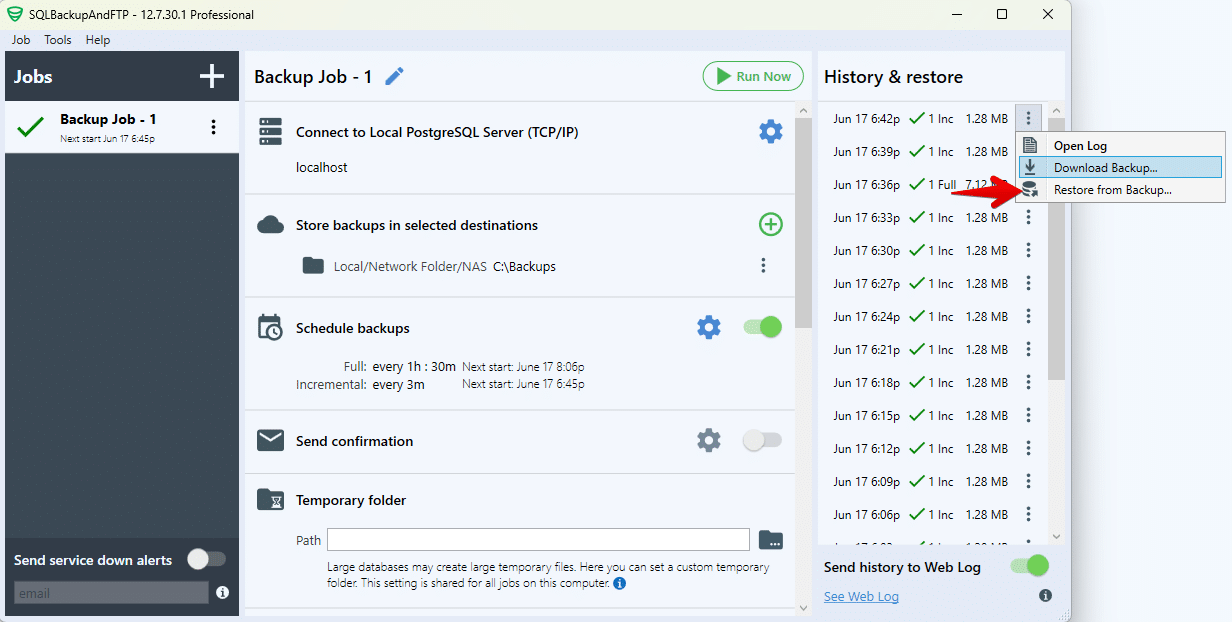Choose Restore from Backup... menu entry
The image size is (1232, 622).
pos(1120,189)
